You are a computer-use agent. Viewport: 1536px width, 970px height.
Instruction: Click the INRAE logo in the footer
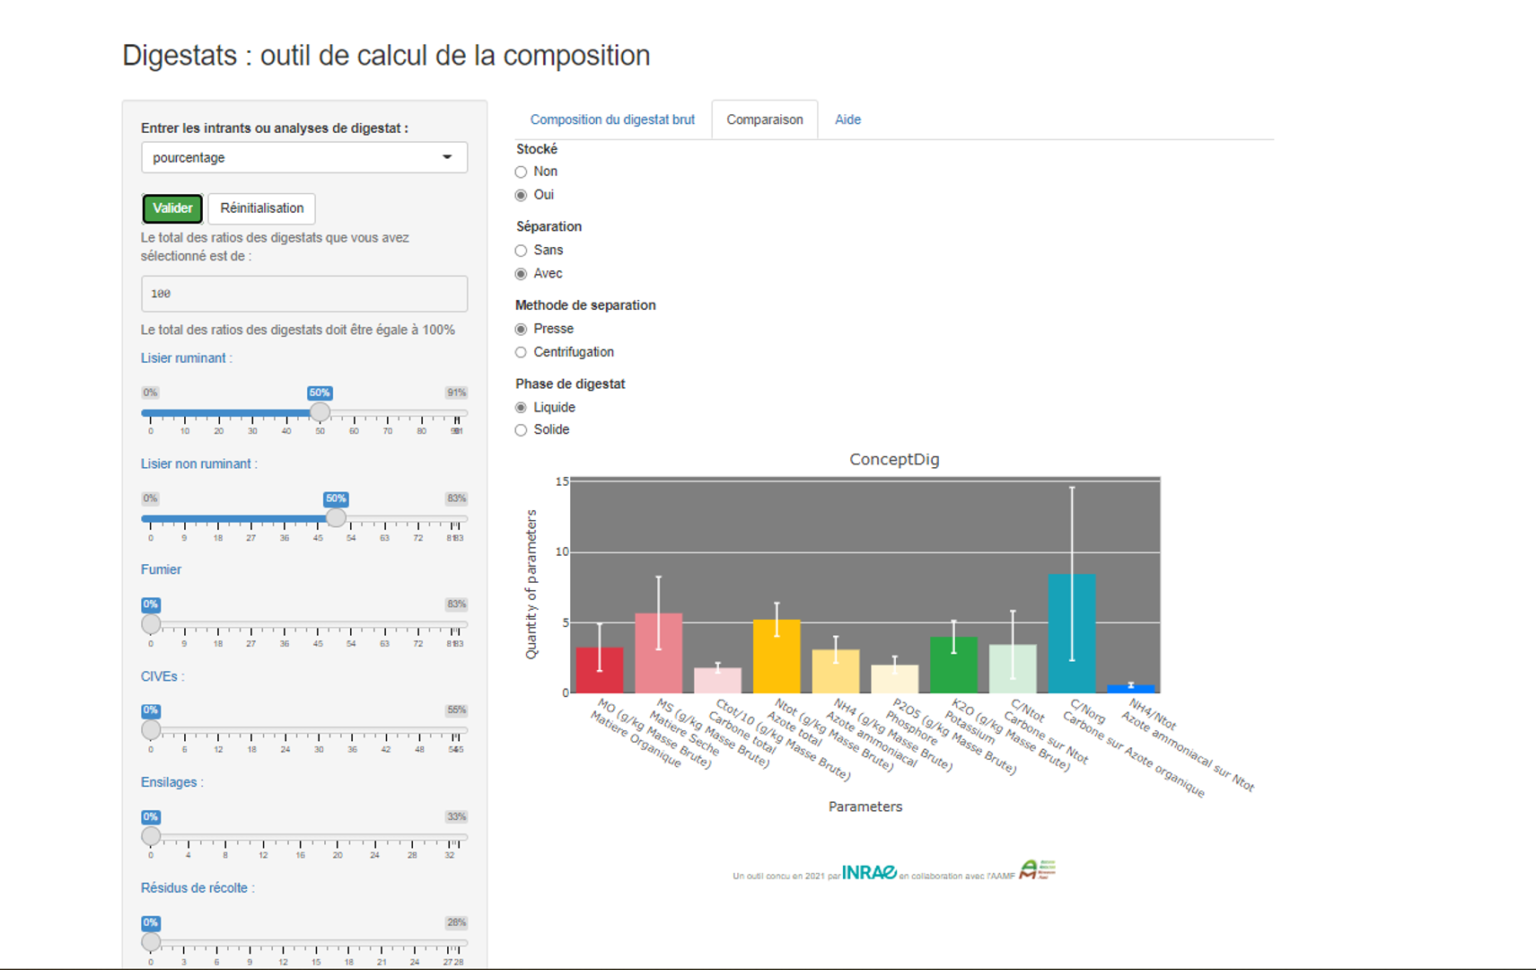[x=869, y=873]
